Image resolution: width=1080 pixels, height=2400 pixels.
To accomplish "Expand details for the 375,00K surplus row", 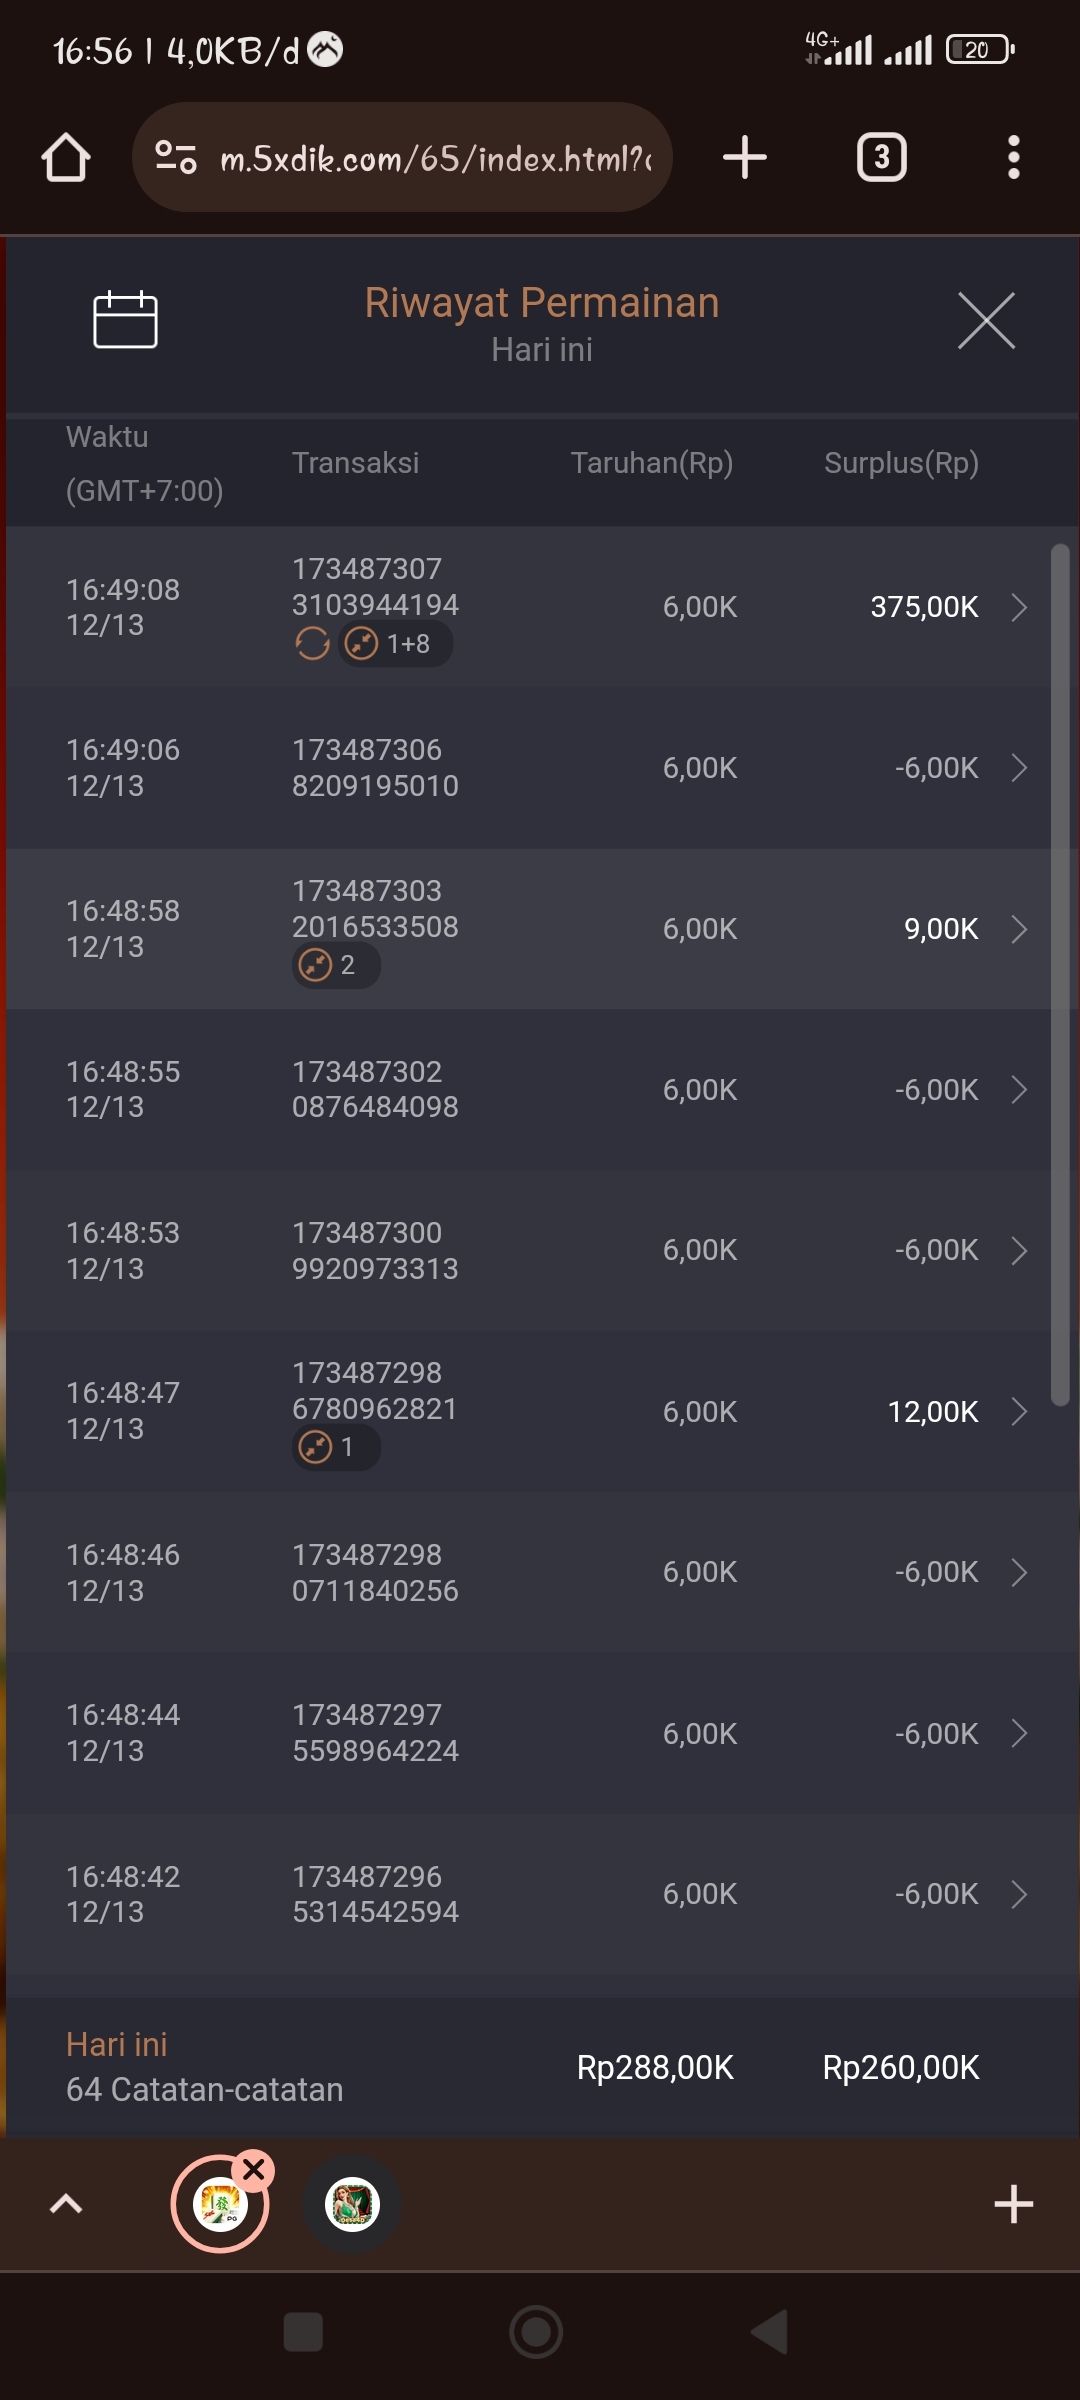I will pyautogui.click(x=1019, y=607).
